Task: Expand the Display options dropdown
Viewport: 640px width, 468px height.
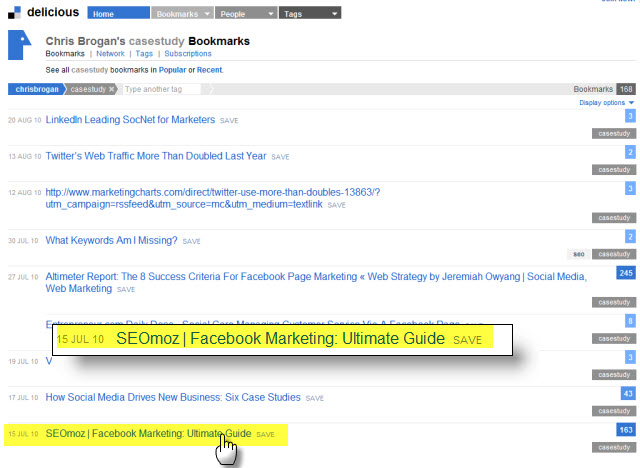Action: (606, 103)
